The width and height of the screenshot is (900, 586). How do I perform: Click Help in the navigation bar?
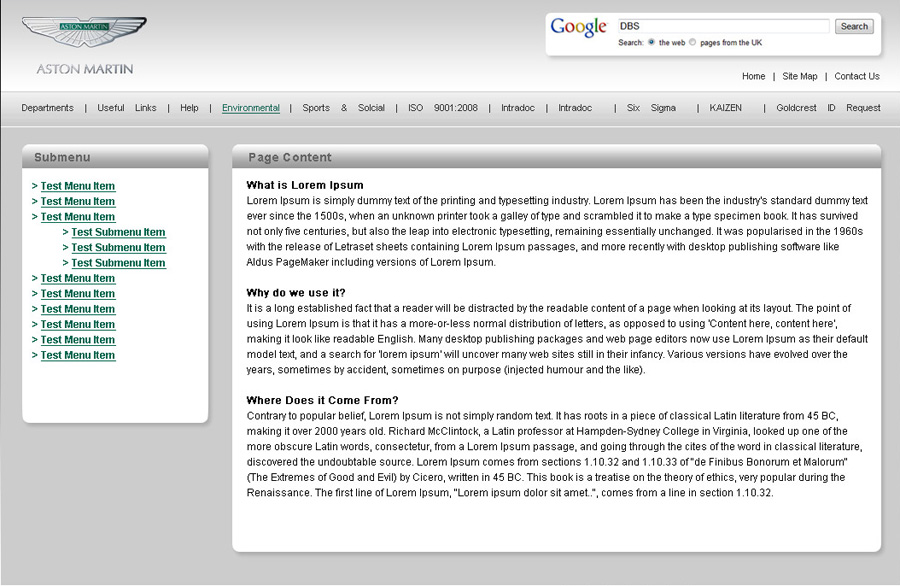pyautogui.click(x=189, y=108)
